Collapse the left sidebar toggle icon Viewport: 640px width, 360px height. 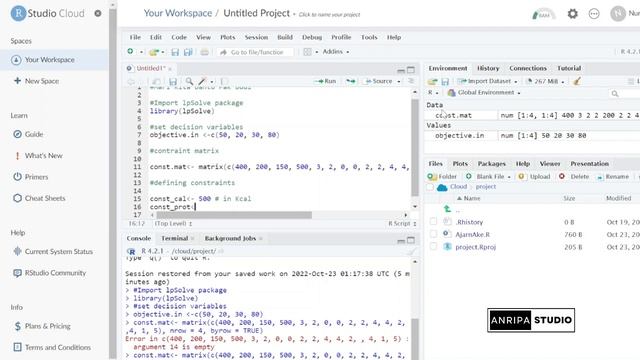[98, 13]
